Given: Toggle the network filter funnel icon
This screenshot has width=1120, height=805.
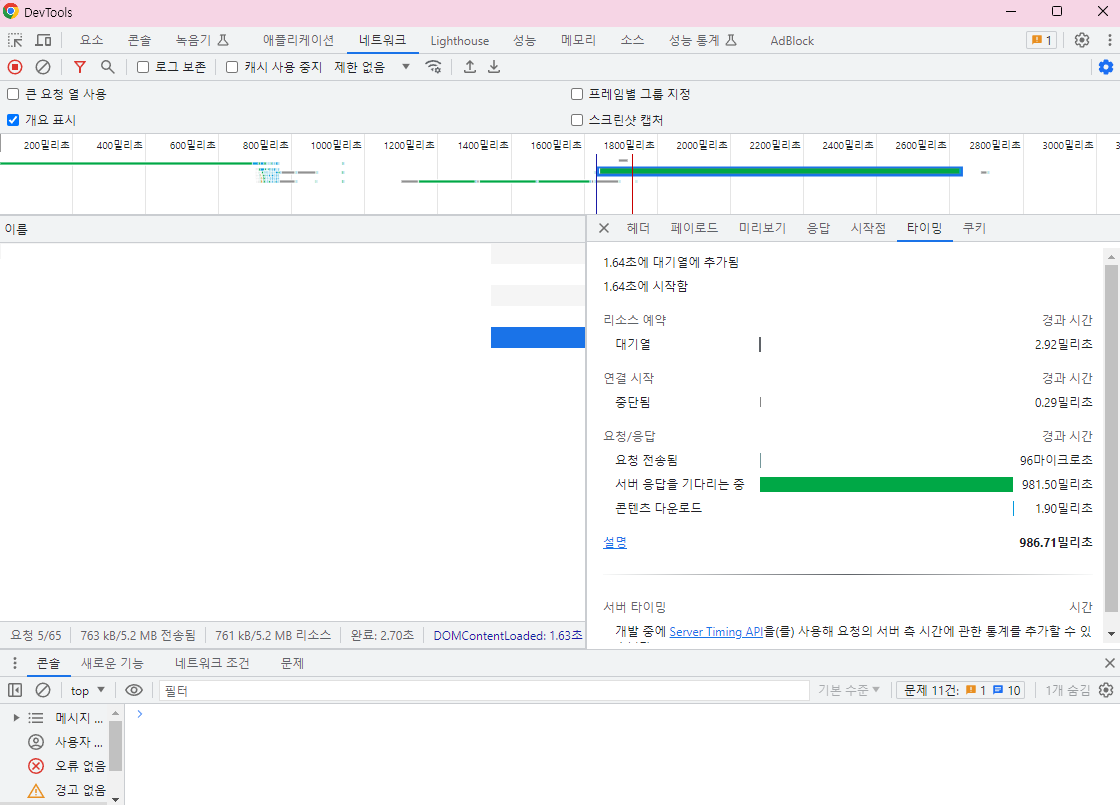Looking at the screenshot, I should [x=80, y=67].
